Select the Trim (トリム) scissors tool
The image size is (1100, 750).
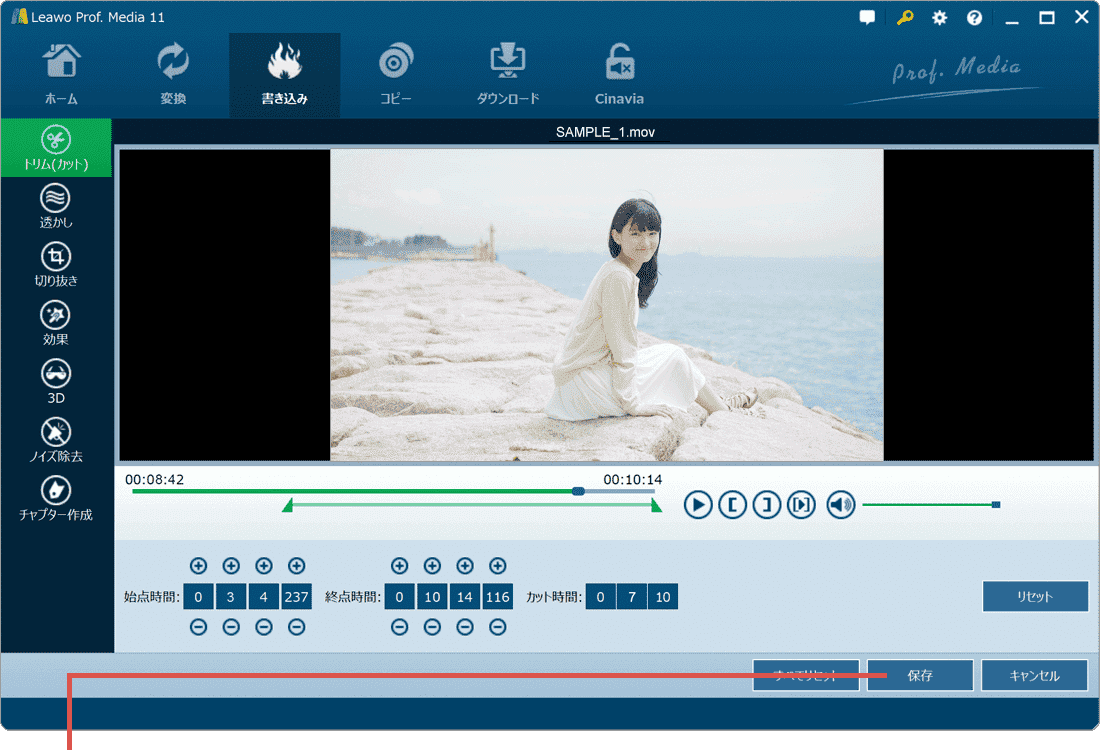tap(56, 147)
